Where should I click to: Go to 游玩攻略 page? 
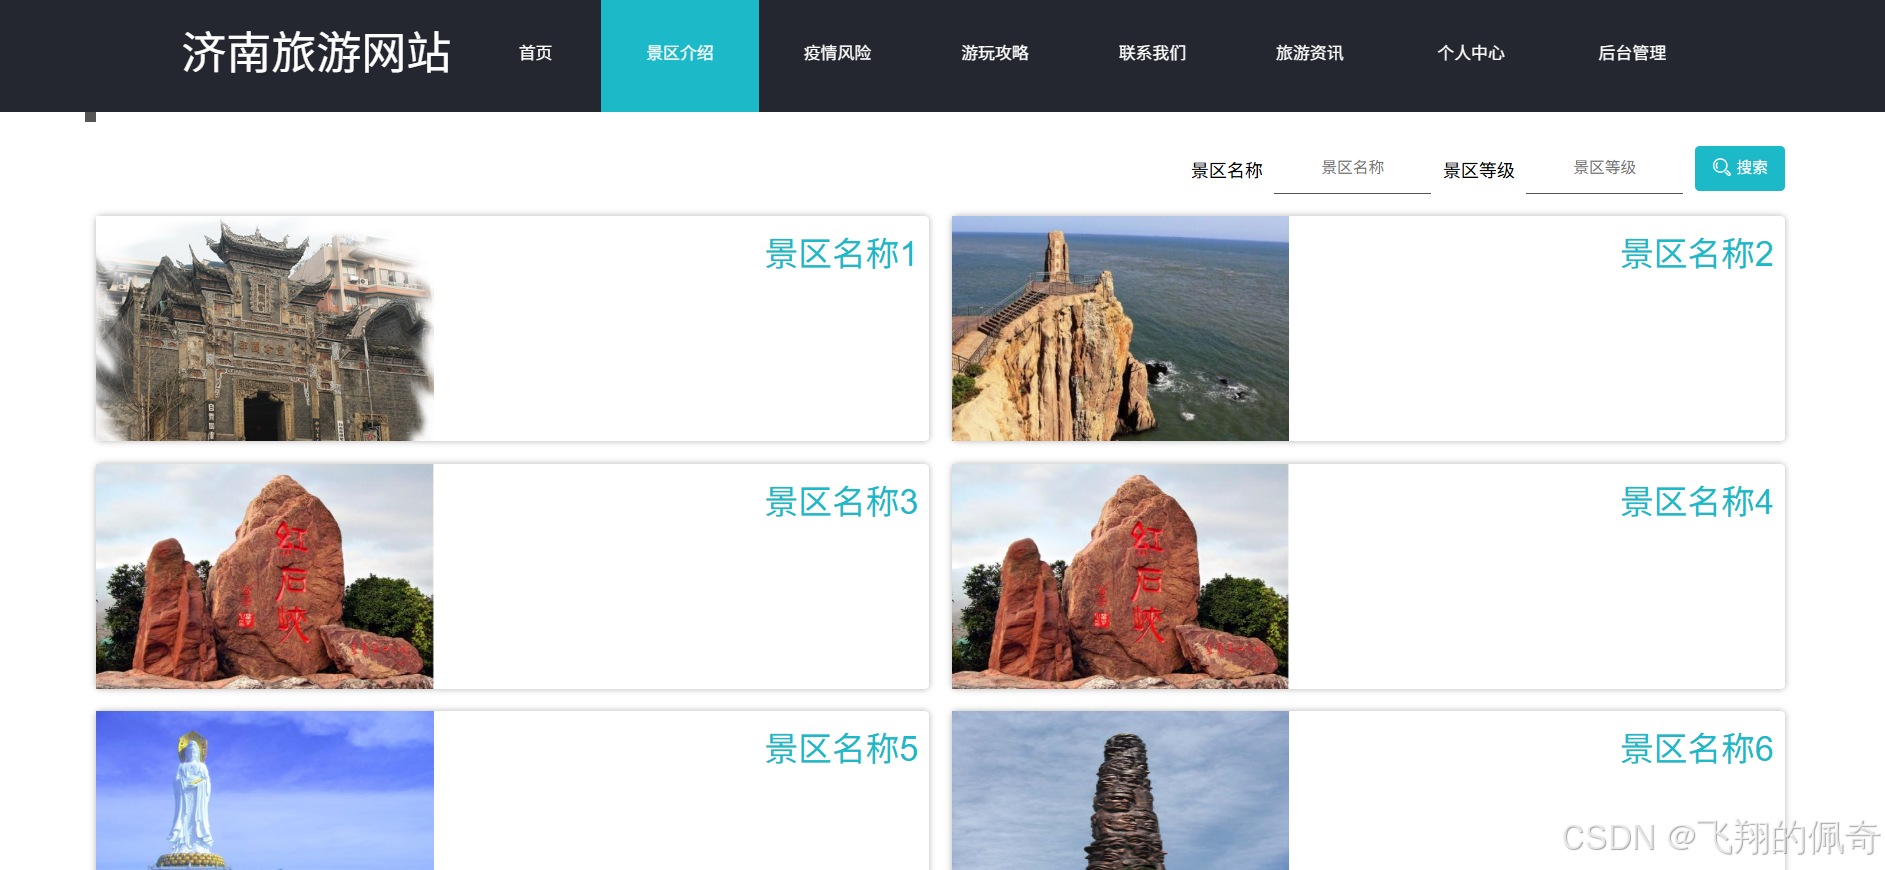click(x=995, y=53)
